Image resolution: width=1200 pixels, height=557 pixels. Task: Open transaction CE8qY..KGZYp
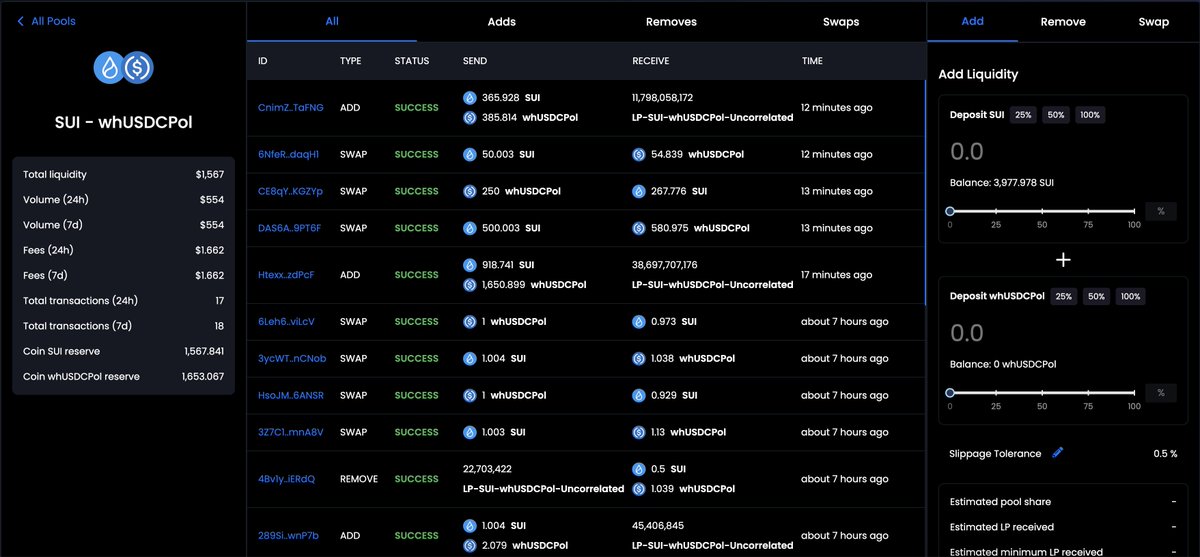290,191
